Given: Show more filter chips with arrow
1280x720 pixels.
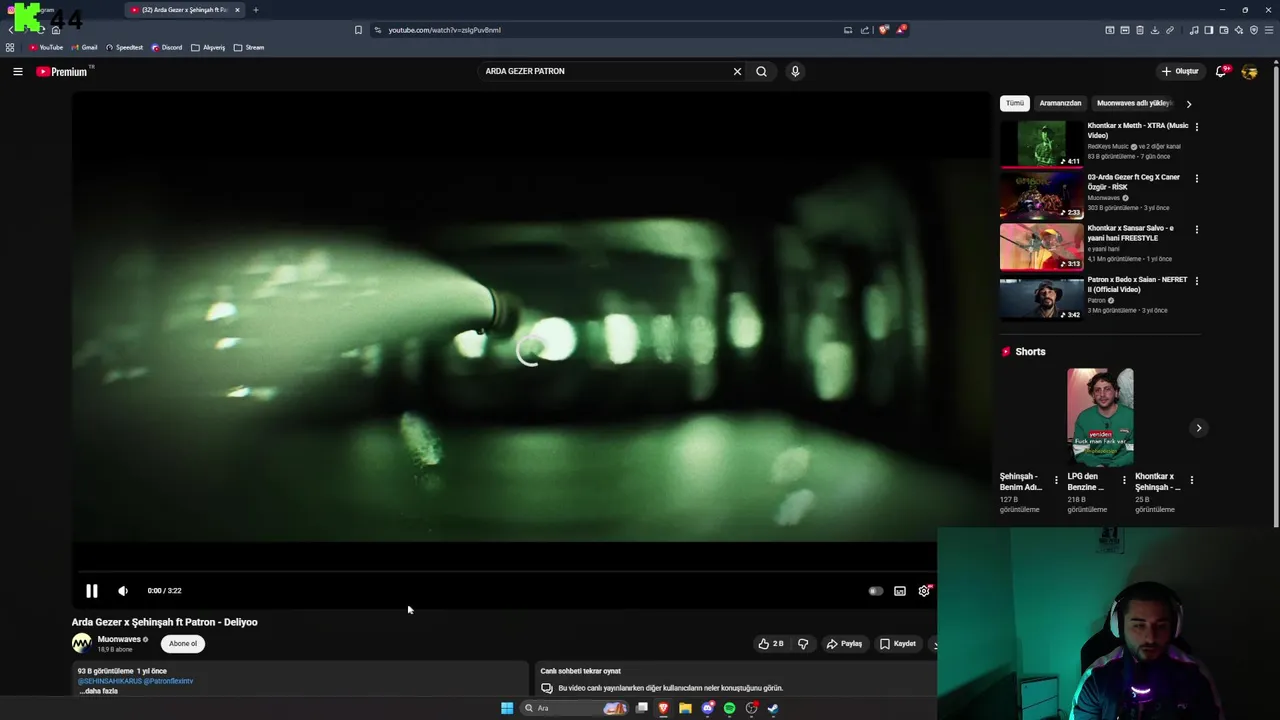Looking at the screenshot, I should (x=1189, y=104).
